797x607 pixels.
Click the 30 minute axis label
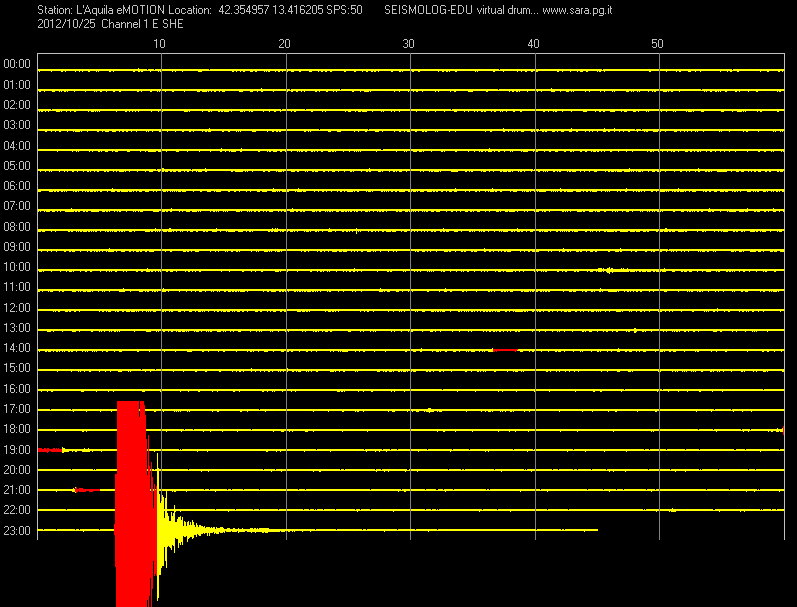click(409, 44)
